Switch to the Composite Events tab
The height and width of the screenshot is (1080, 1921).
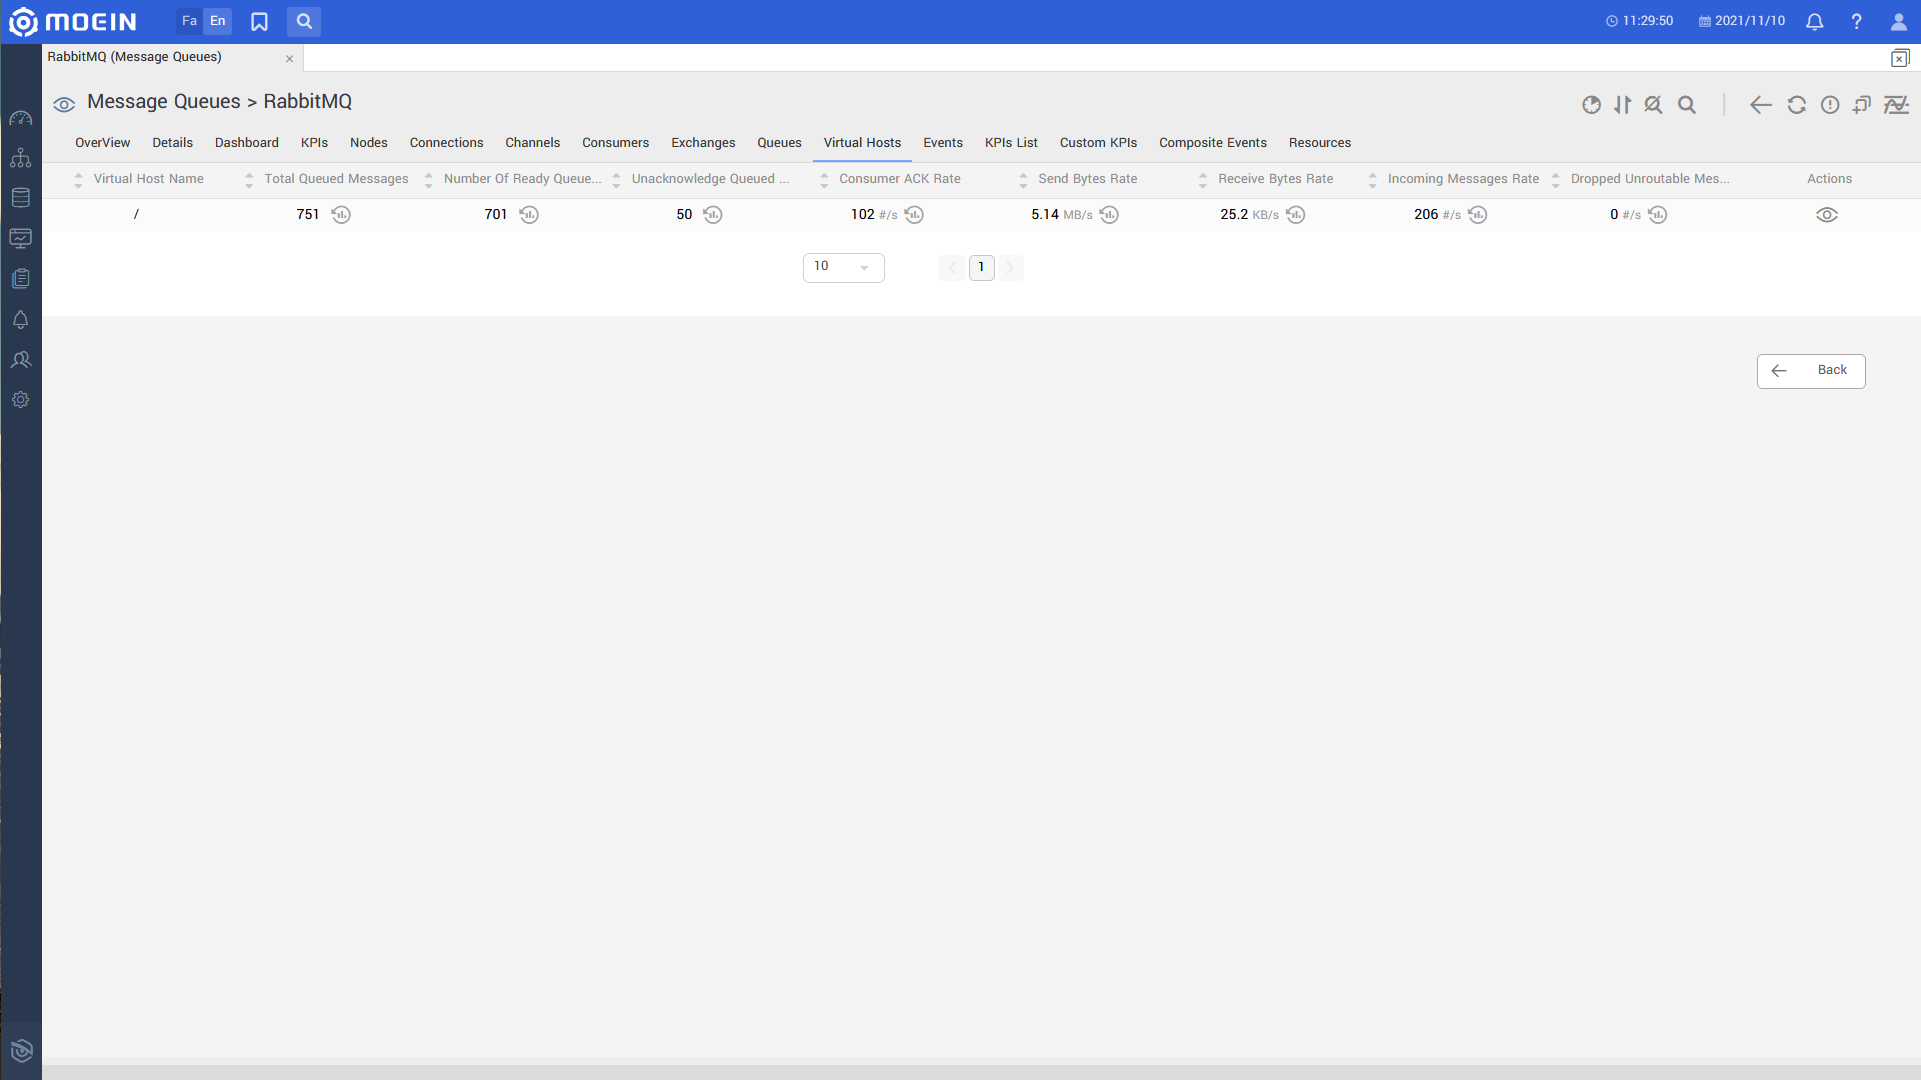click(x=1212, y=143)
